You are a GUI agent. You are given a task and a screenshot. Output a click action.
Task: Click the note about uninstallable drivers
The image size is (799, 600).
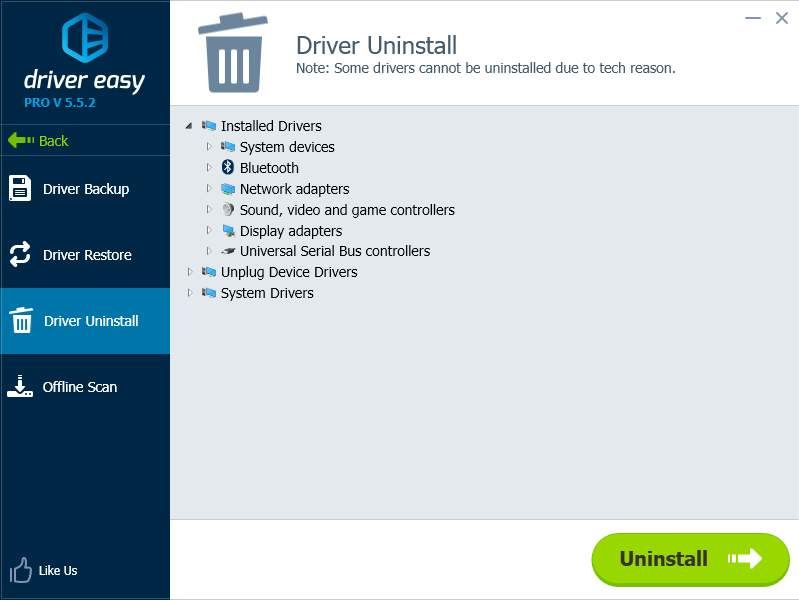(486, 68)
